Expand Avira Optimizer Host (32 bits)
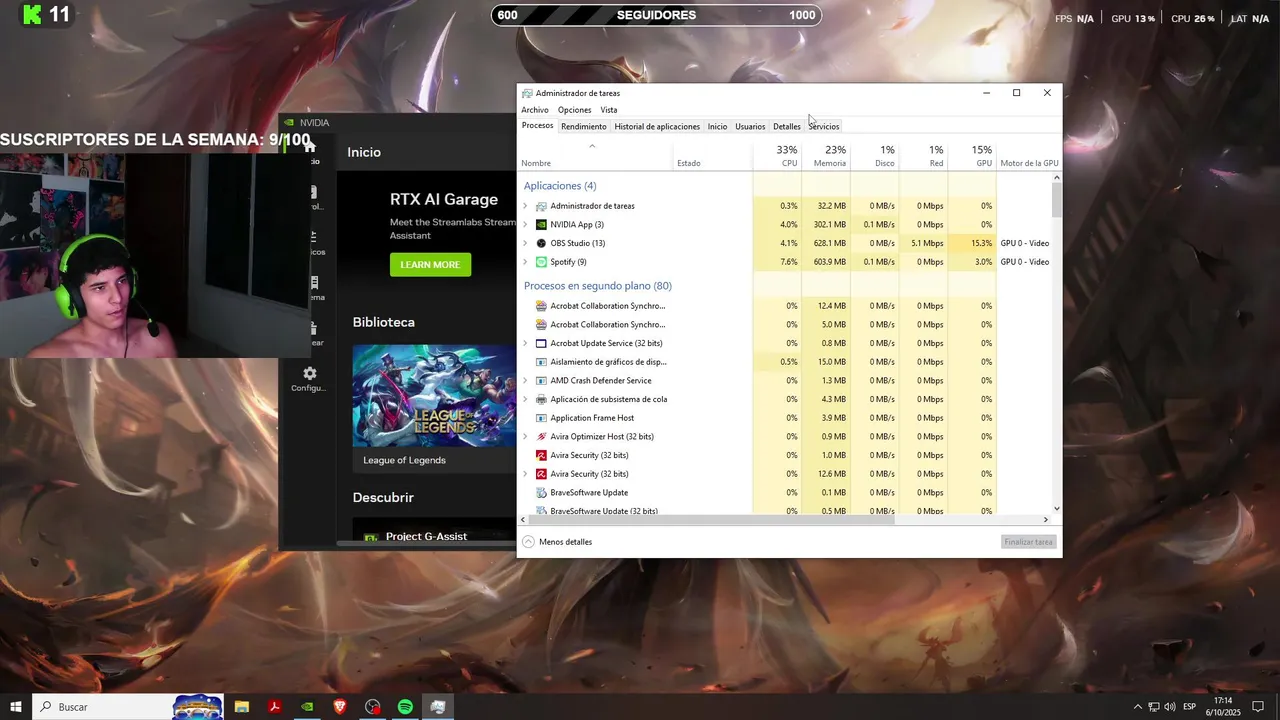This screenshot has height=720, width=1280. tap(525, 437)
